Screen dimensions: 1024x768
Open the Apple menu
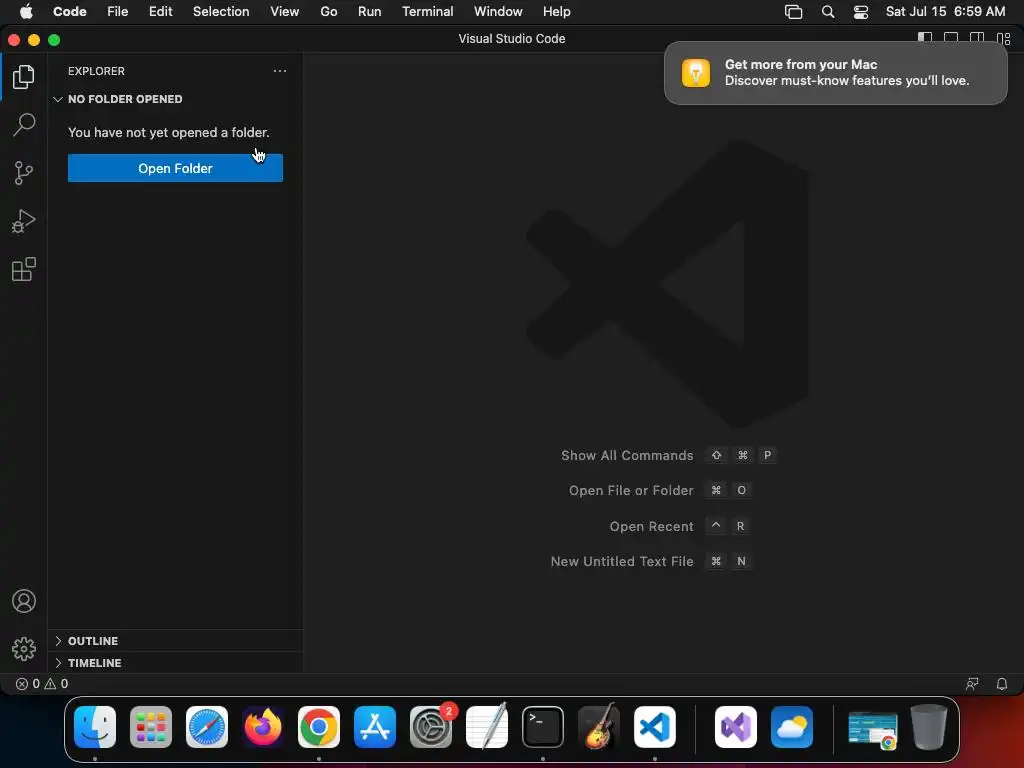[26, 12]
